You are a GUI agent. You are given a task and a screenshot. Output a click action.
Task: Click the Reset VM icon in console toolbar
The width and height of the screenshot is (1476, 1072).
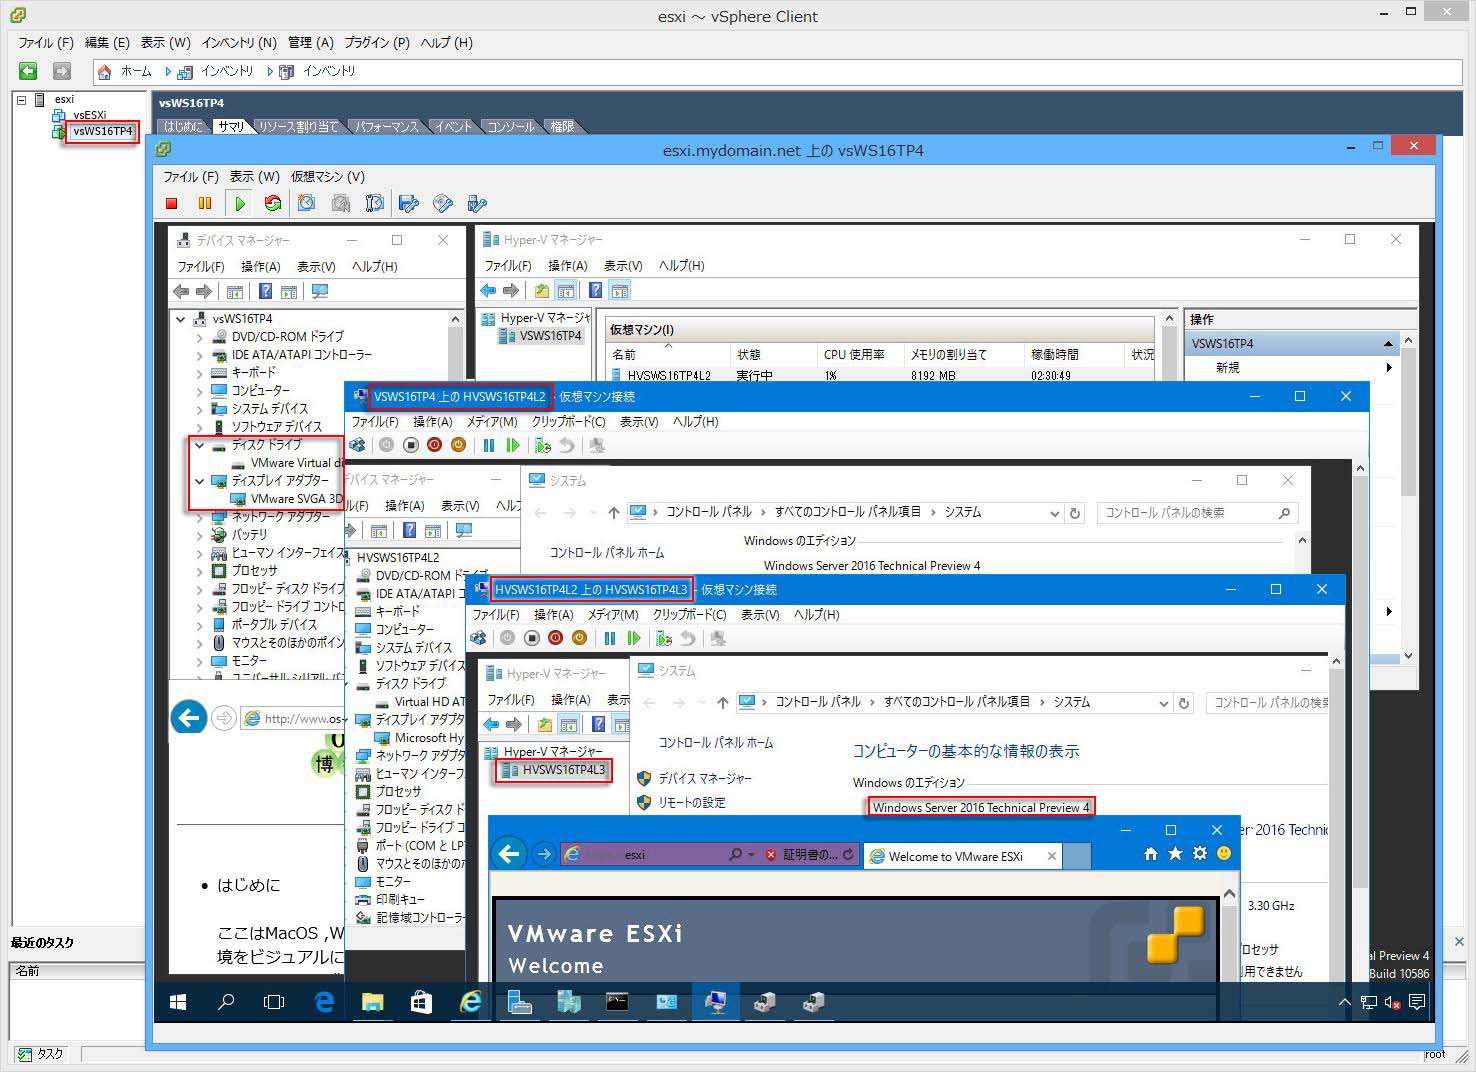[273, 203]
